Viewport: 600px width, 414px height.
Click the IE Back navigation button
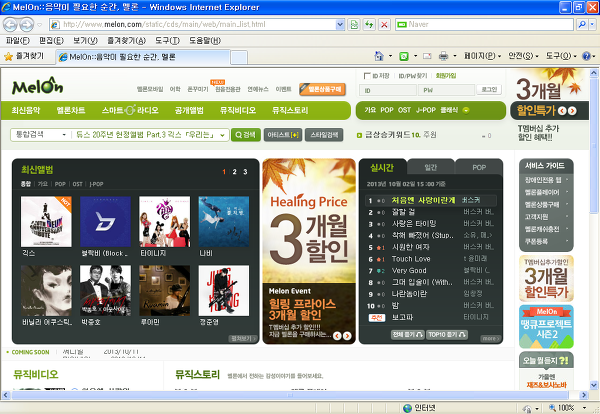pos(10,25)
